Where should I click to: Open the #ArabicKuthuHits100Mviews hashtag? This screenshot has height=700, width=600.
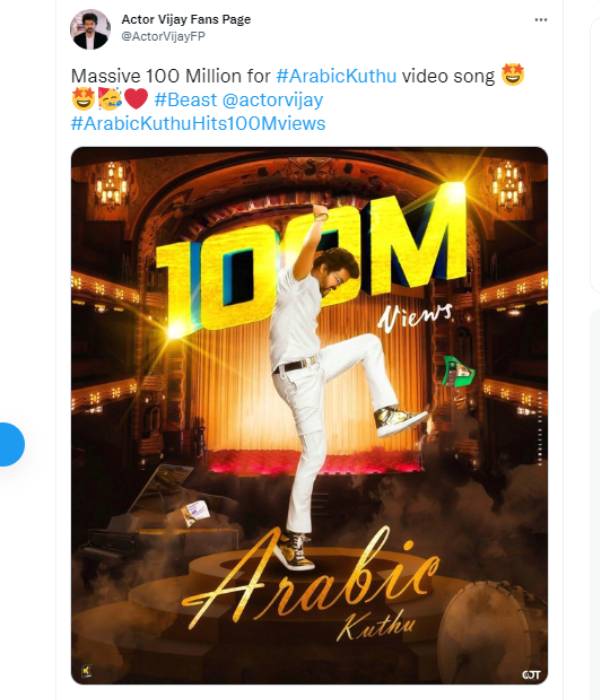point(198,123)
